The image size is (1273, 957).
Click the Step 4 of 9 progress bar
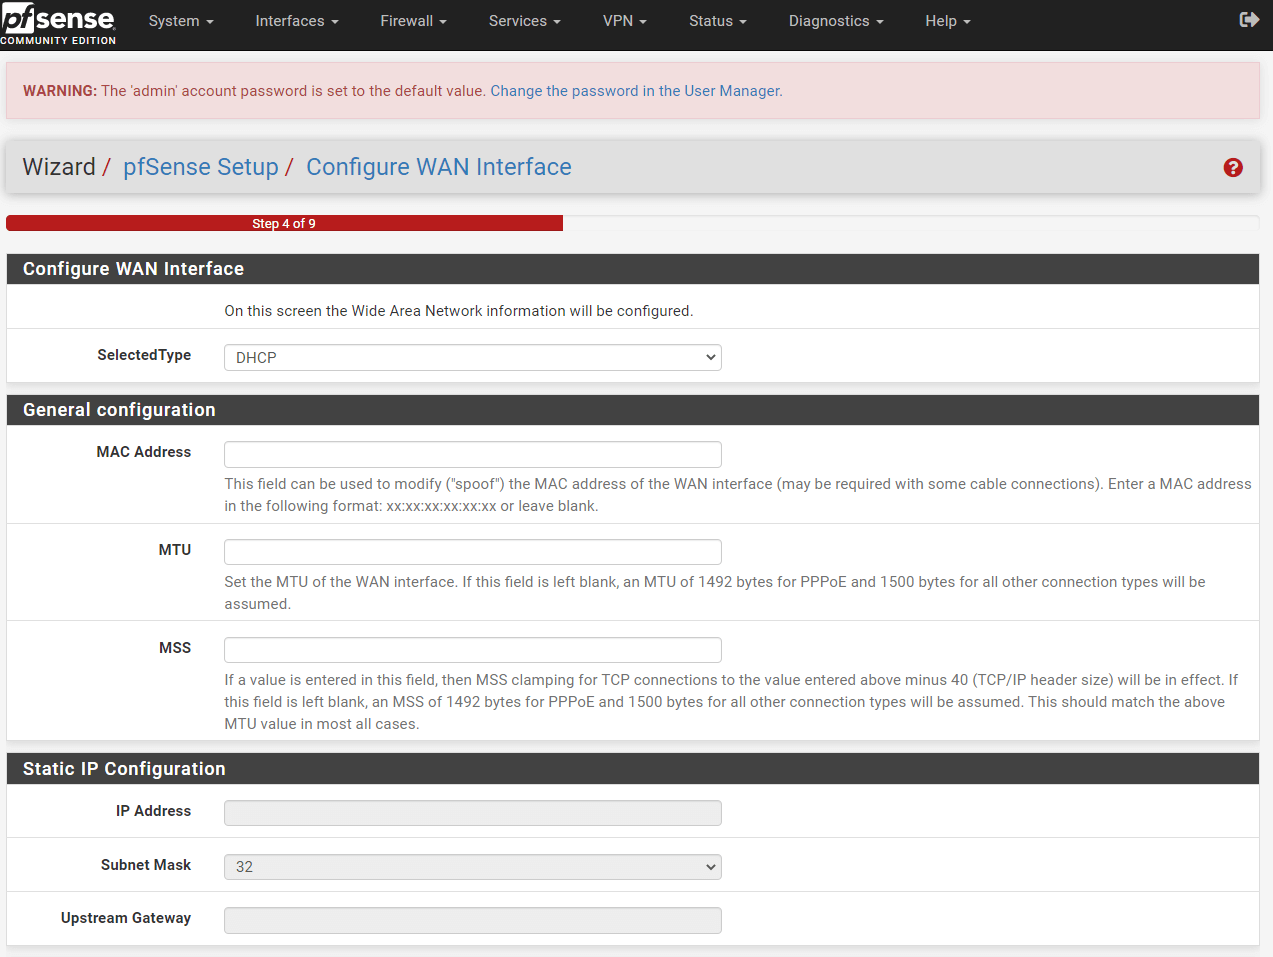284,223
